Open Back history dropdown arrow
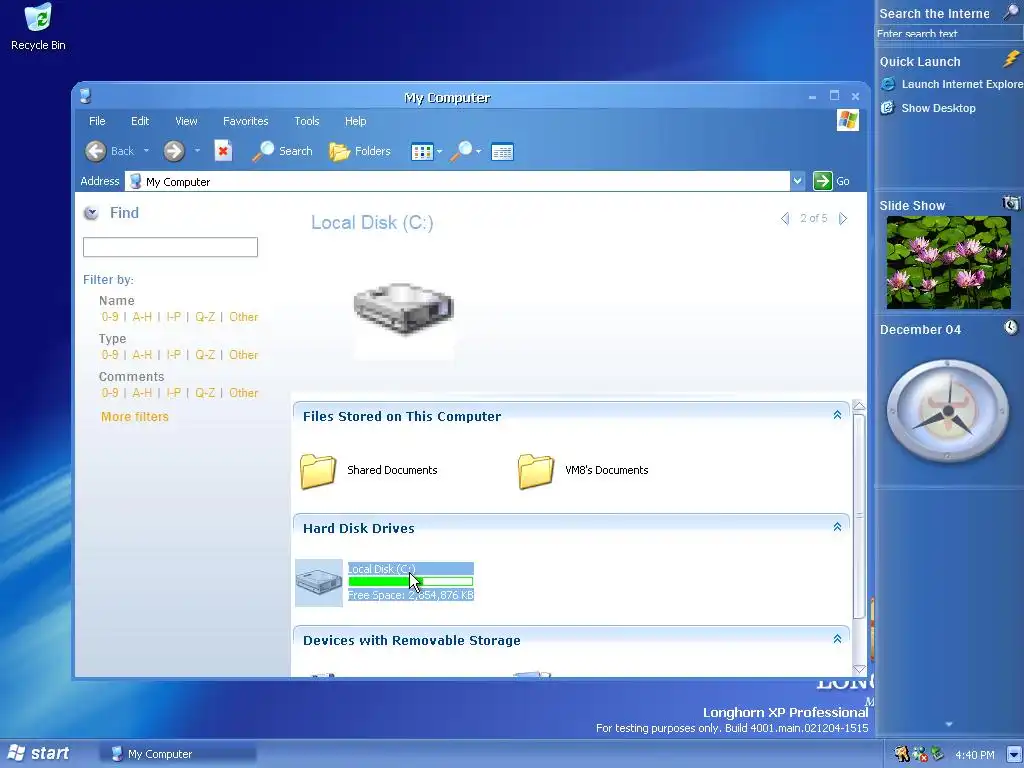 146,151
